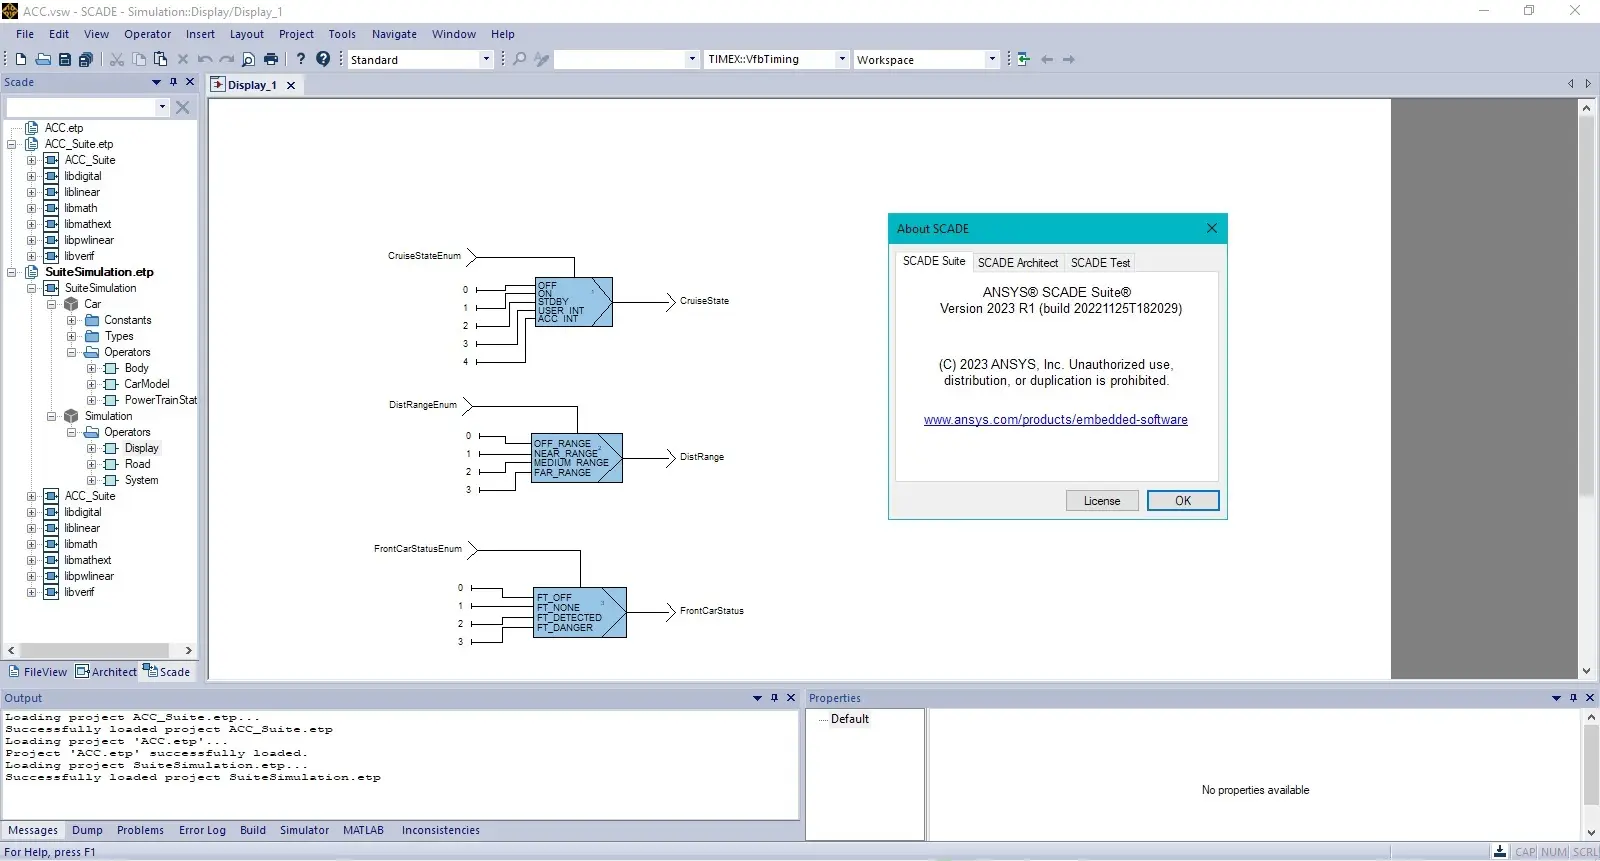Click the search text input field in toolbar
This screenshot has width=1600, height=861.
(620, 59)
